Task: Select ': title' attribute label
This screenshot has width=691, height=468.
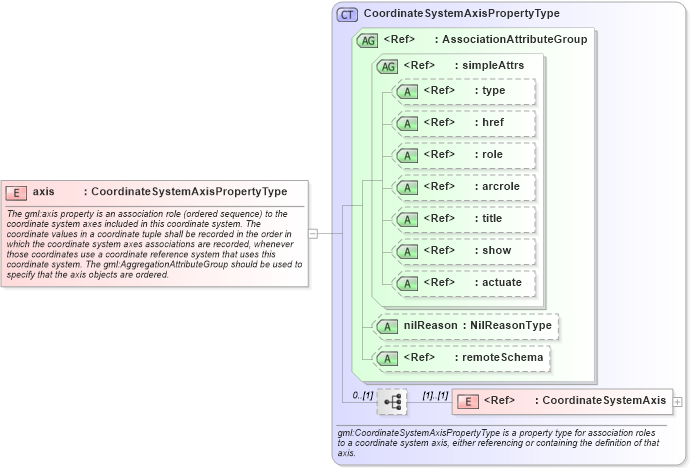Action: pos(488,219)
